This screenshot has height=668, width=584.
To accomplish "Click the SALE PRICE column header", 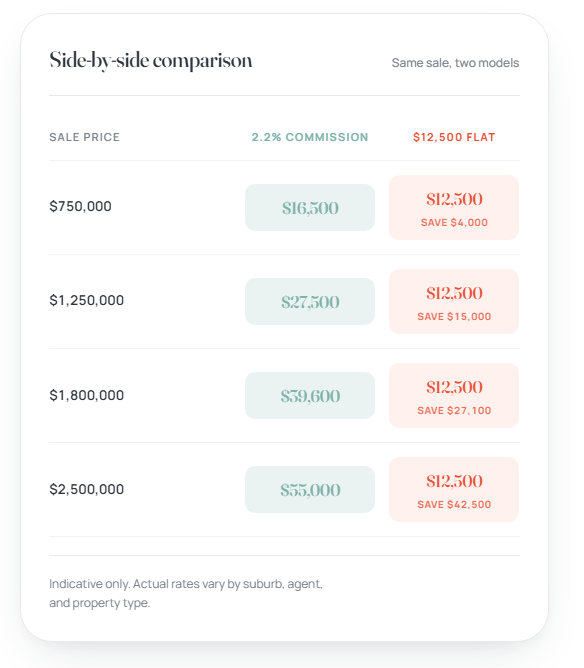I will (x=84, y=137).
